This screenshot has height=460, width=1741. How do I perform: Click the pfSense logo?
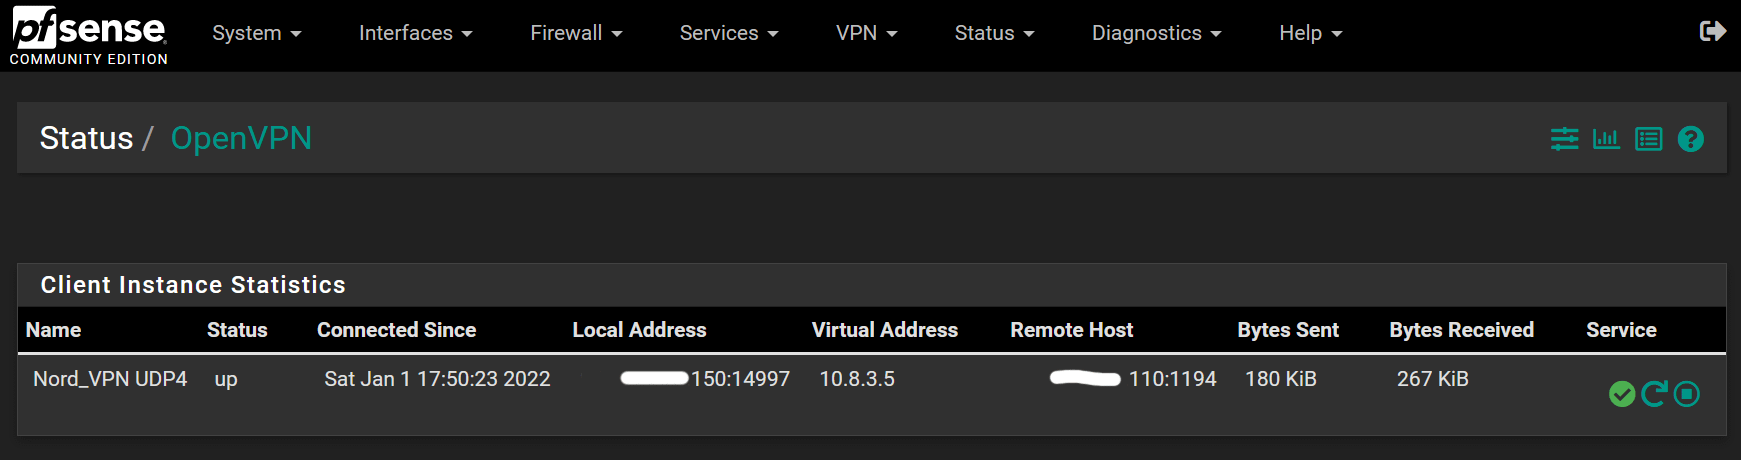pyautogui.click(x=88, y=35)
